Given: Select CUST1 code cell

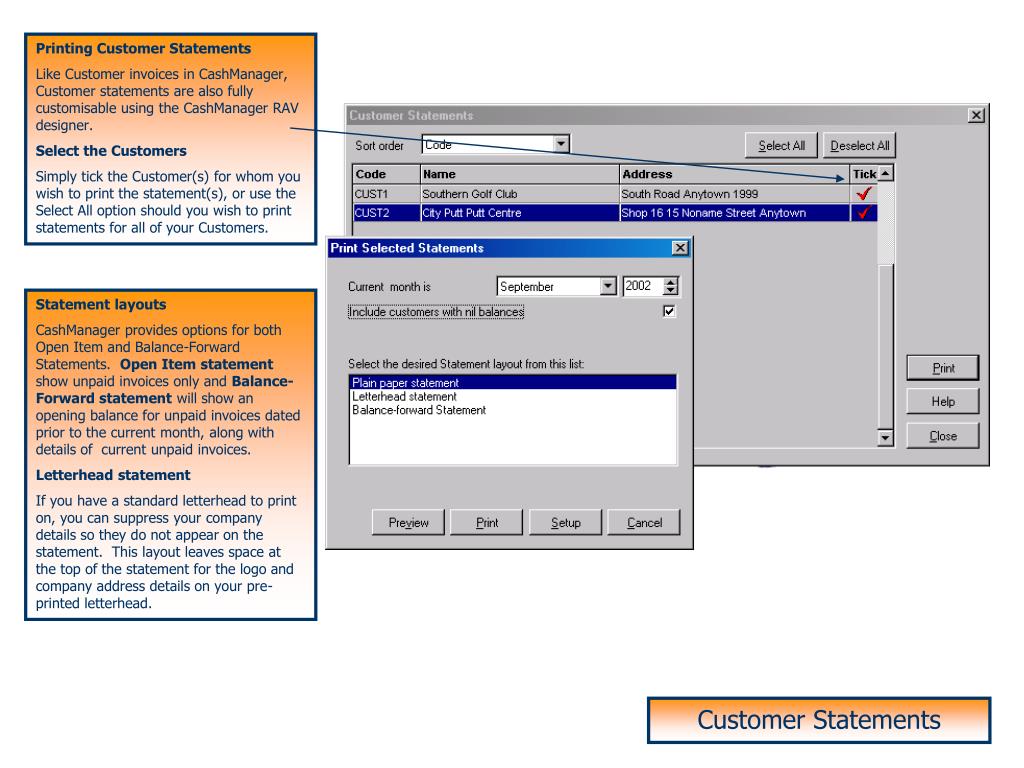Looking at the screenshot, I should pyautogui.click(x=387, y=194).
